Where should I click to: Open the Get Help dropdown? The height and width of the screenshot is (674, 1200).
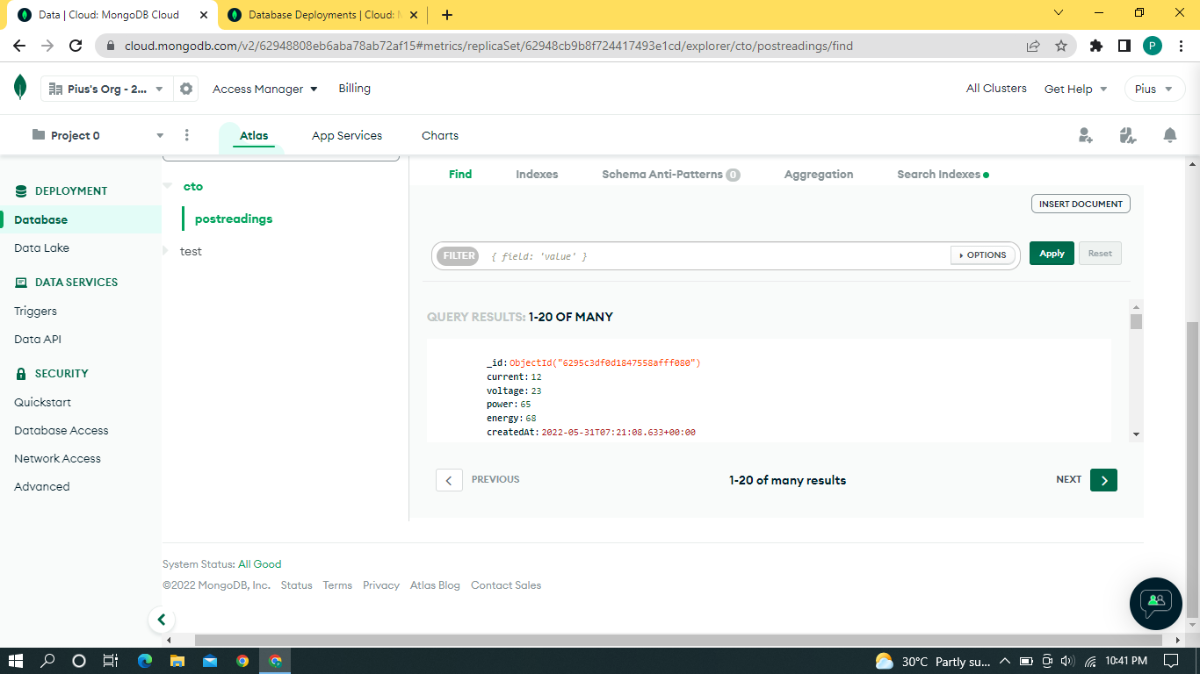pyautogui.click(x=1076, y=89)
